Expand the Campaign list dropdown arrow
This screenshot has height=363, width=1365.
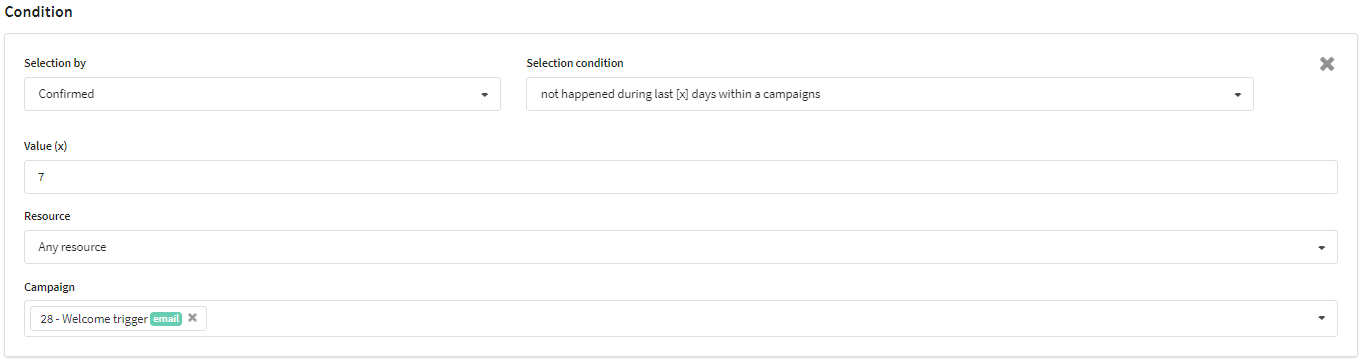[1321, 318]
